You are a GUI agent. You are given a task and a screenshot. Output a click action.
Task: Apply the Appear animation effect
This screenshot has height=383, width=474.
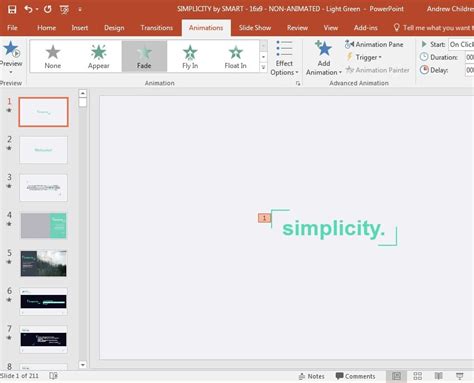point(99,56)
